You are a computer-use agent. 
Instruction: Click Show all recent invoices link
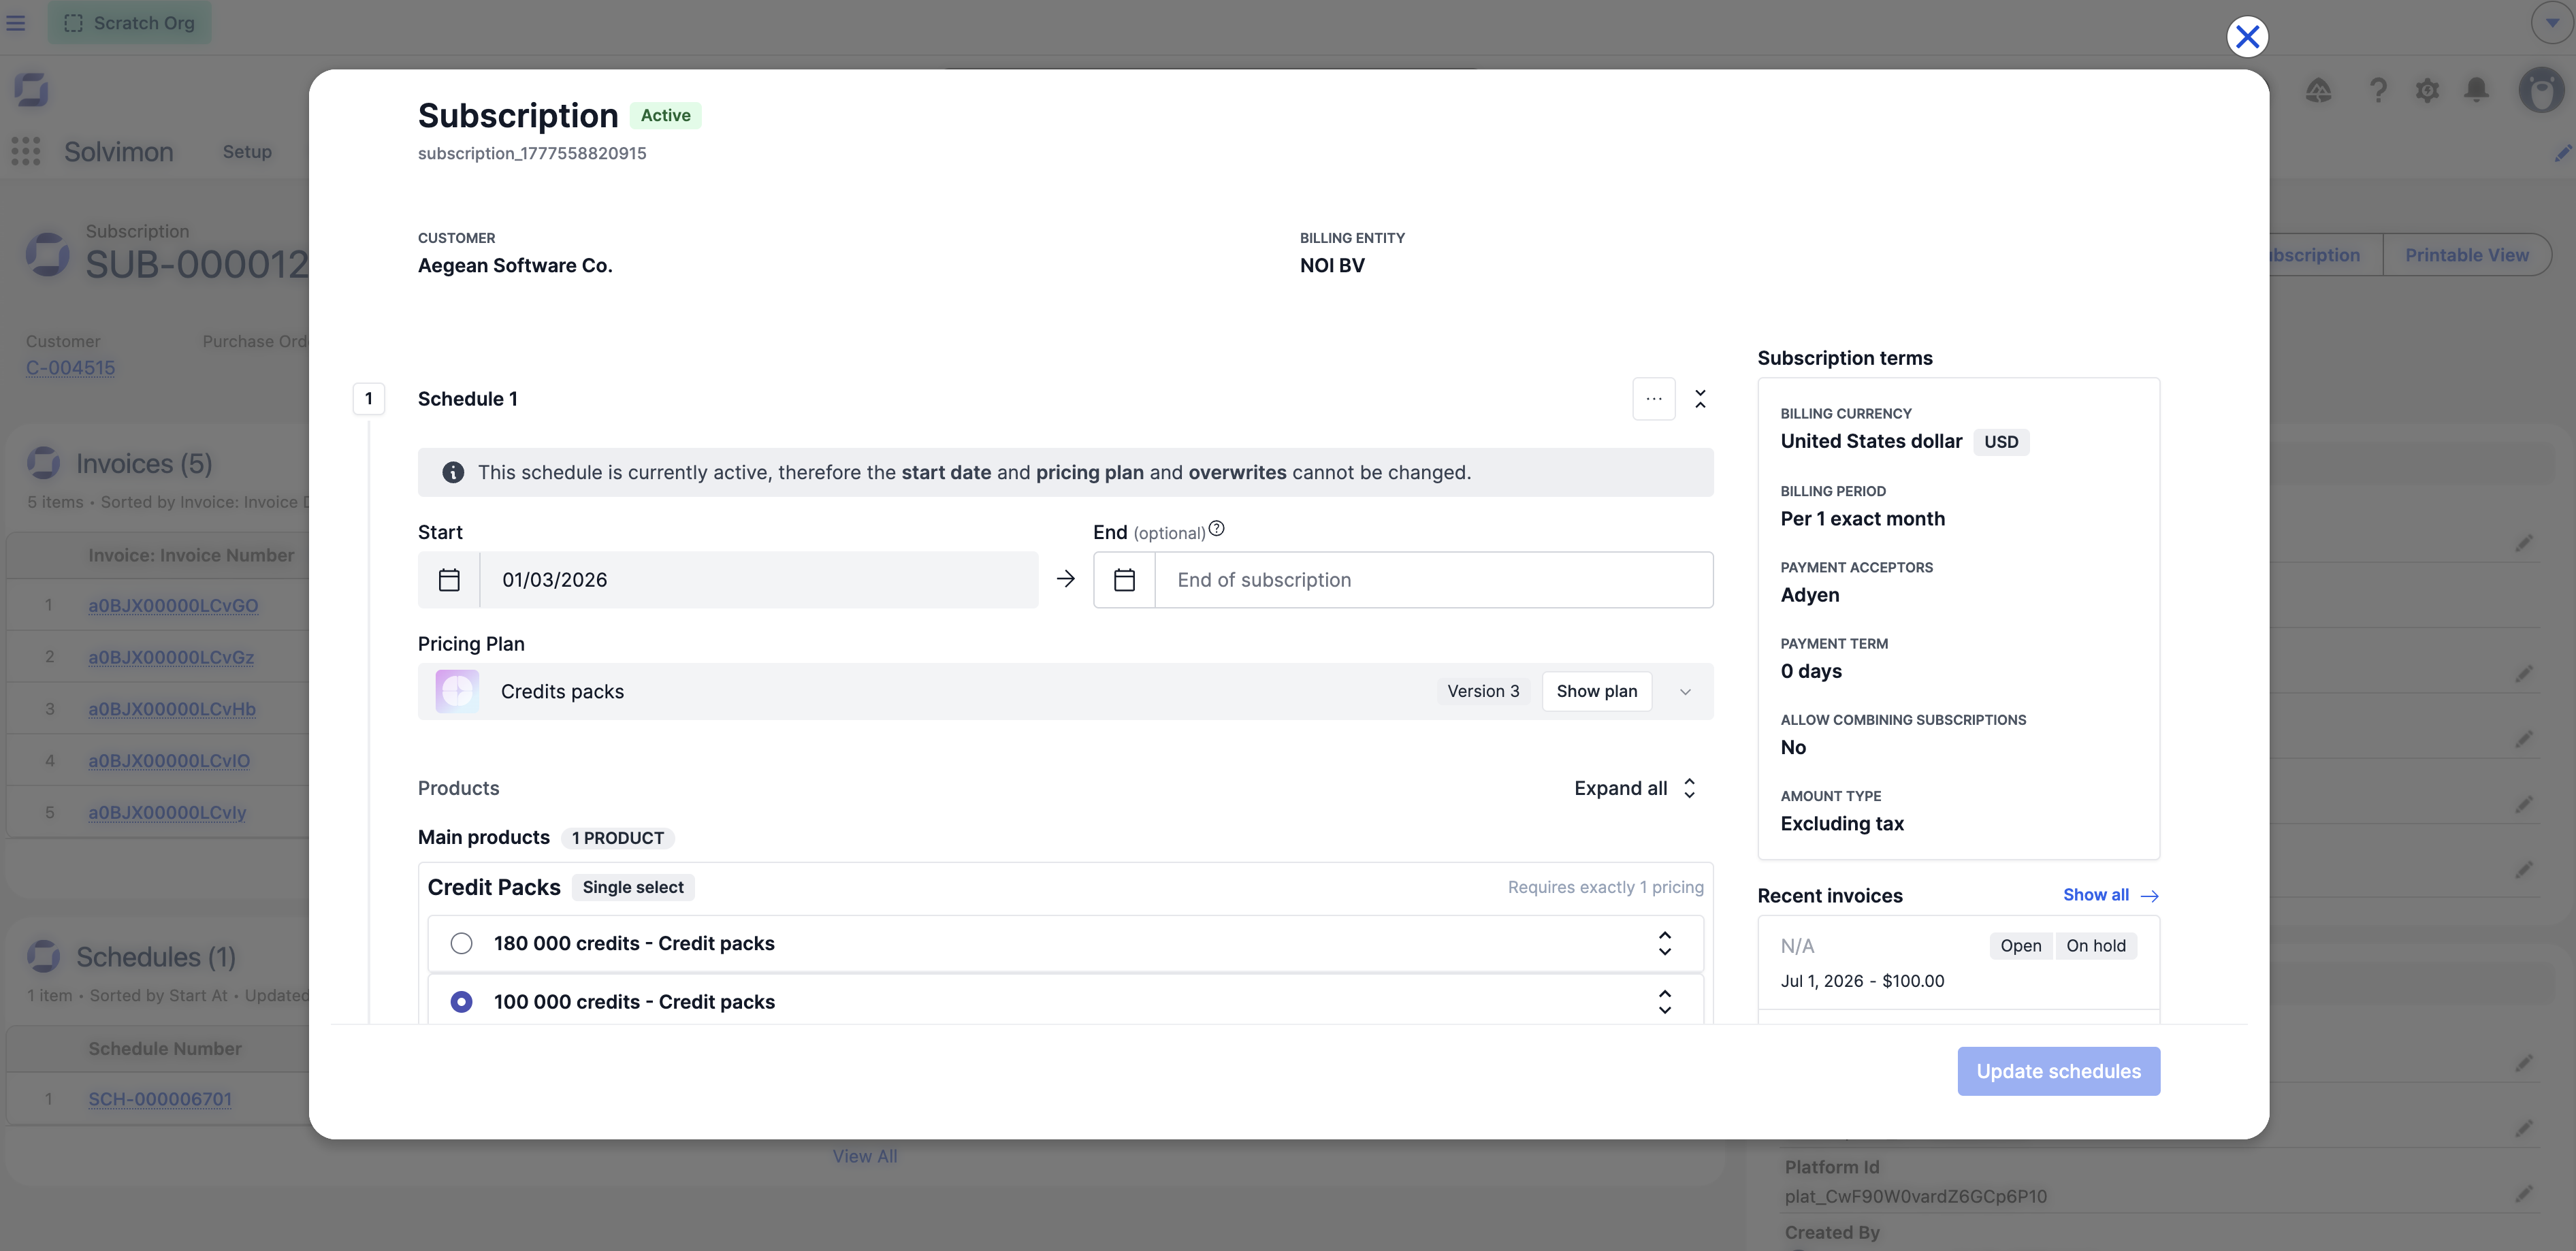coord(2111,895)
